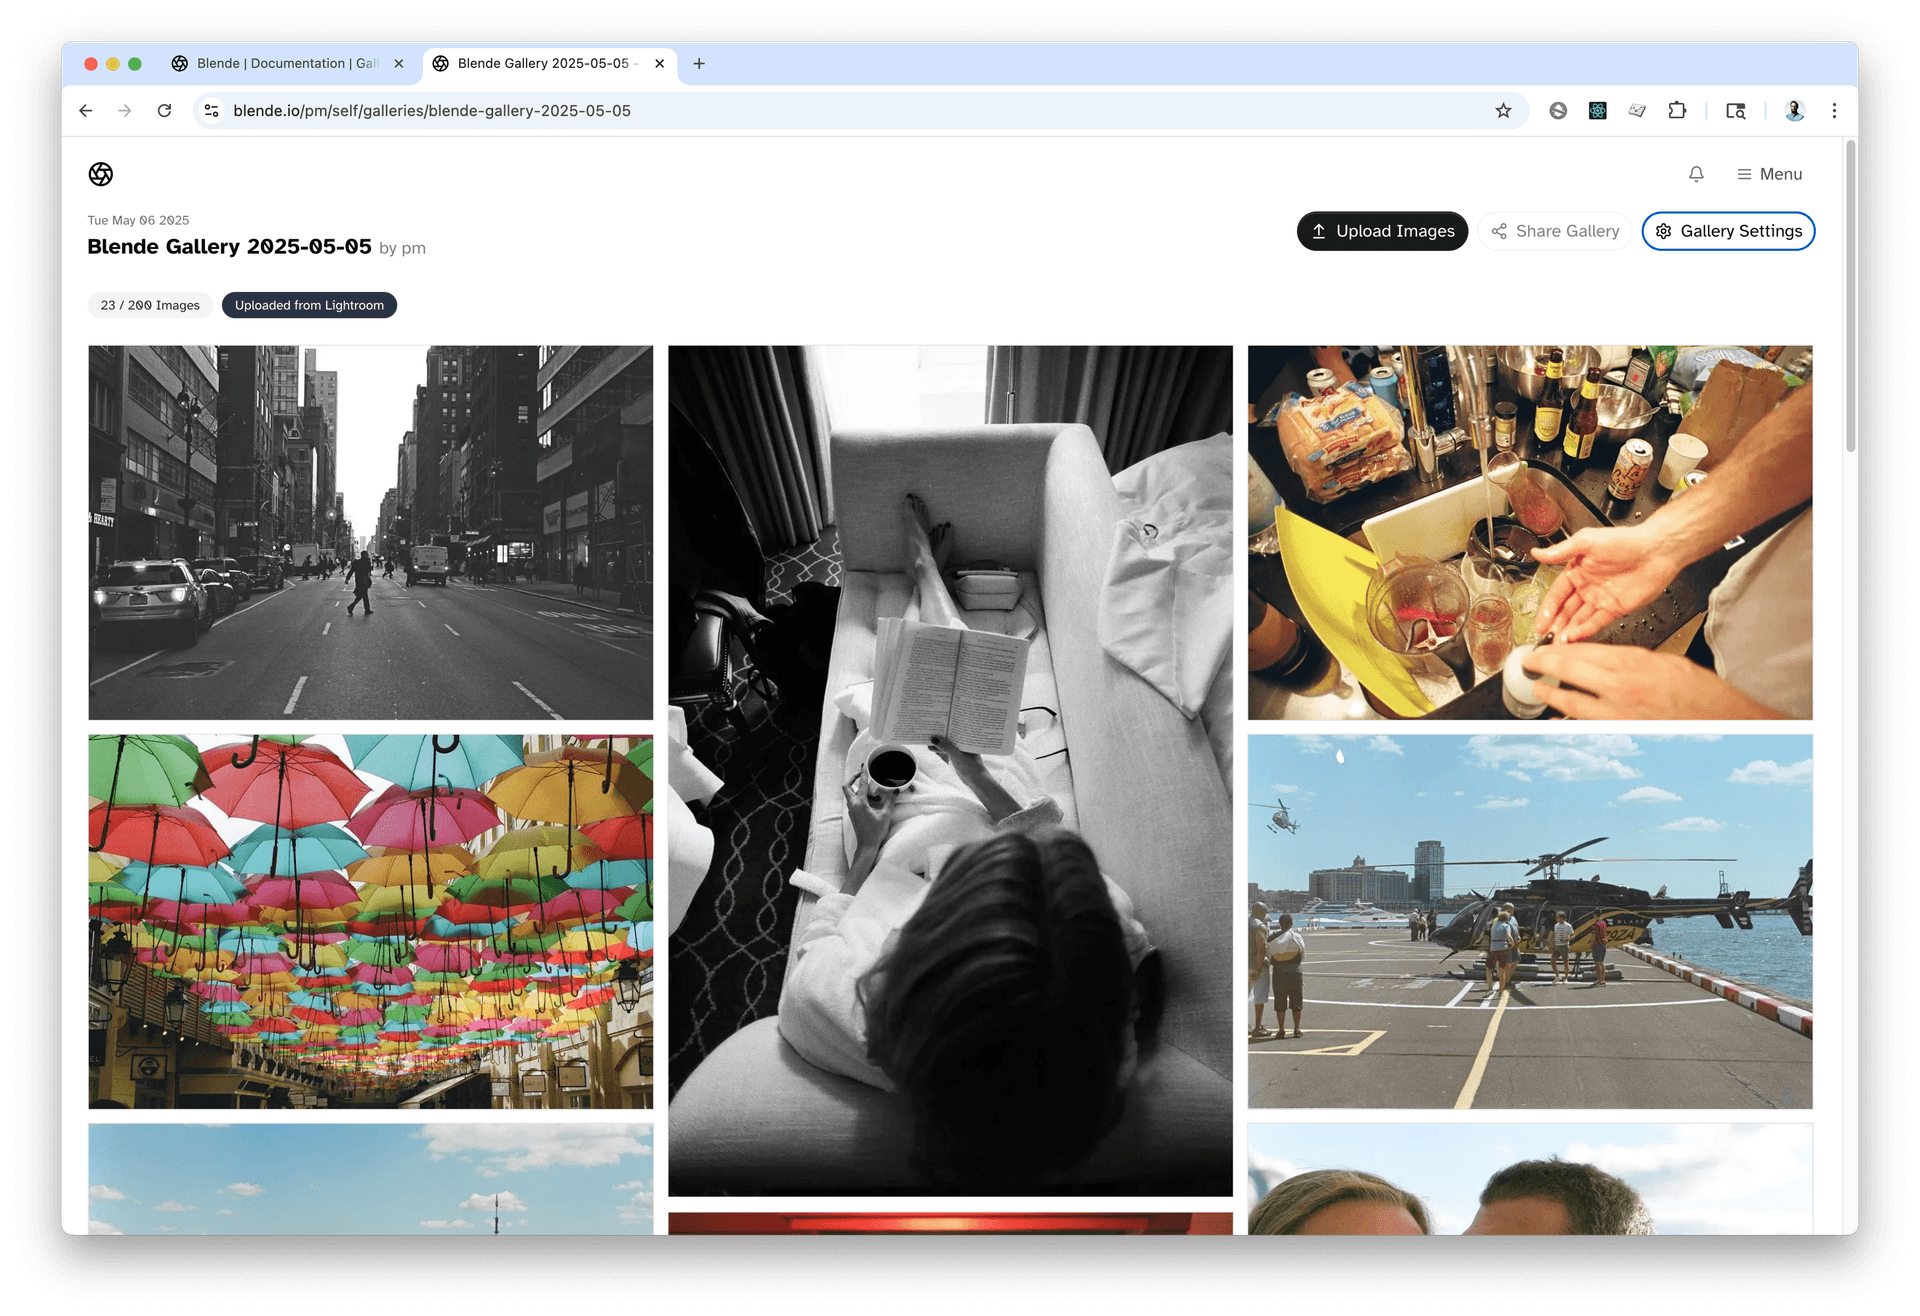Open the side panel search icon
Screen dimensions: 1920x1316
[1736, 111]
